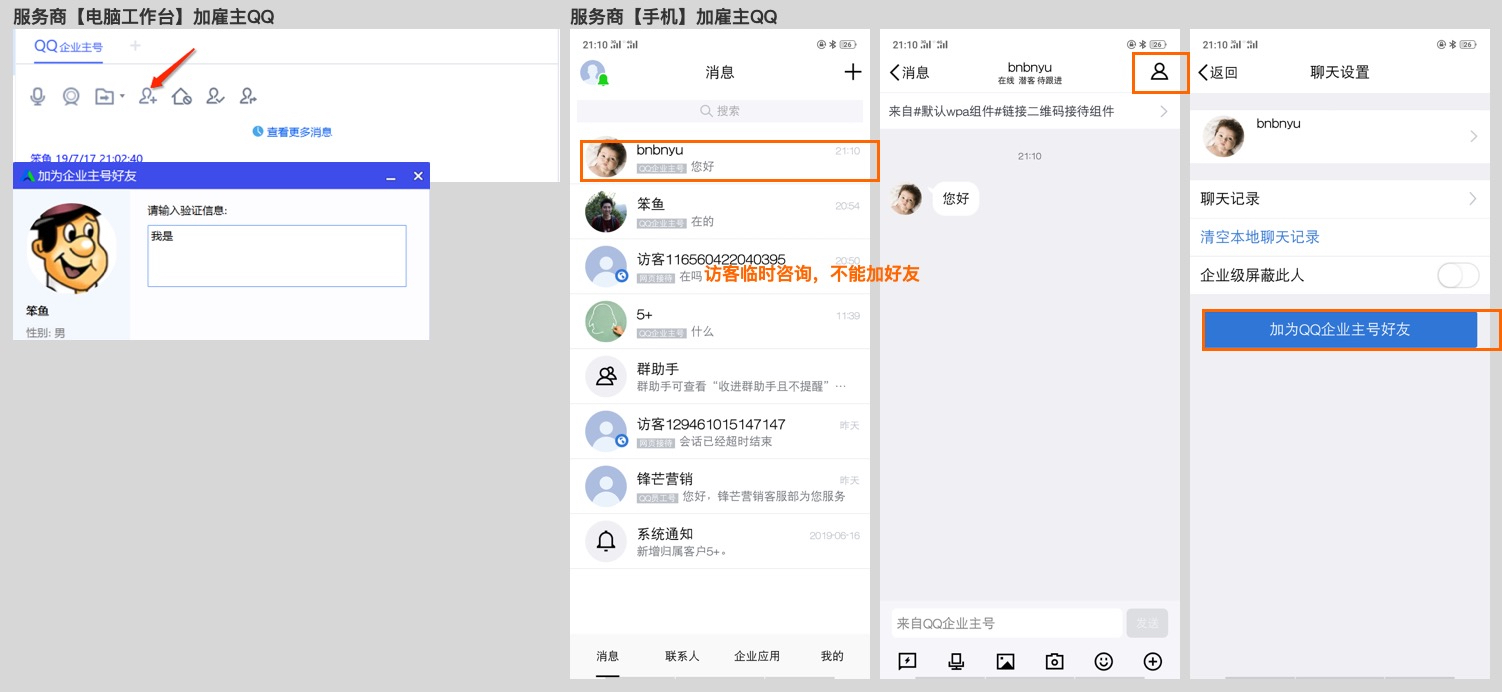Expand the 来自#默认wpa组件 source row
1502x692 pixels.
pos(1029,112)
